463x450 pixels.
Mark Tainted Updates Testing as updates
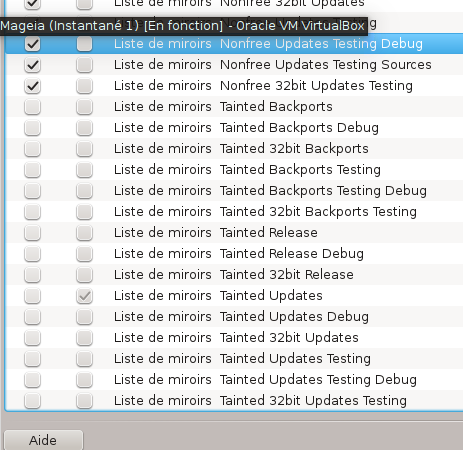point(84,359)
